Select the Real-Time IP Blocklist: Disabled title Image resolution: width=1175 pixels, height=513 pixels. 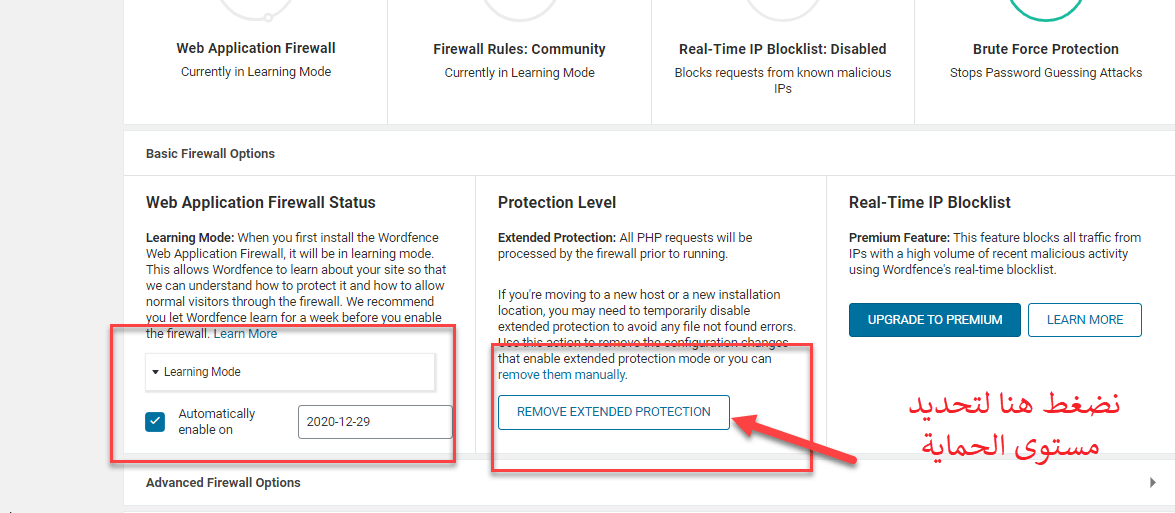pos(782,49)
